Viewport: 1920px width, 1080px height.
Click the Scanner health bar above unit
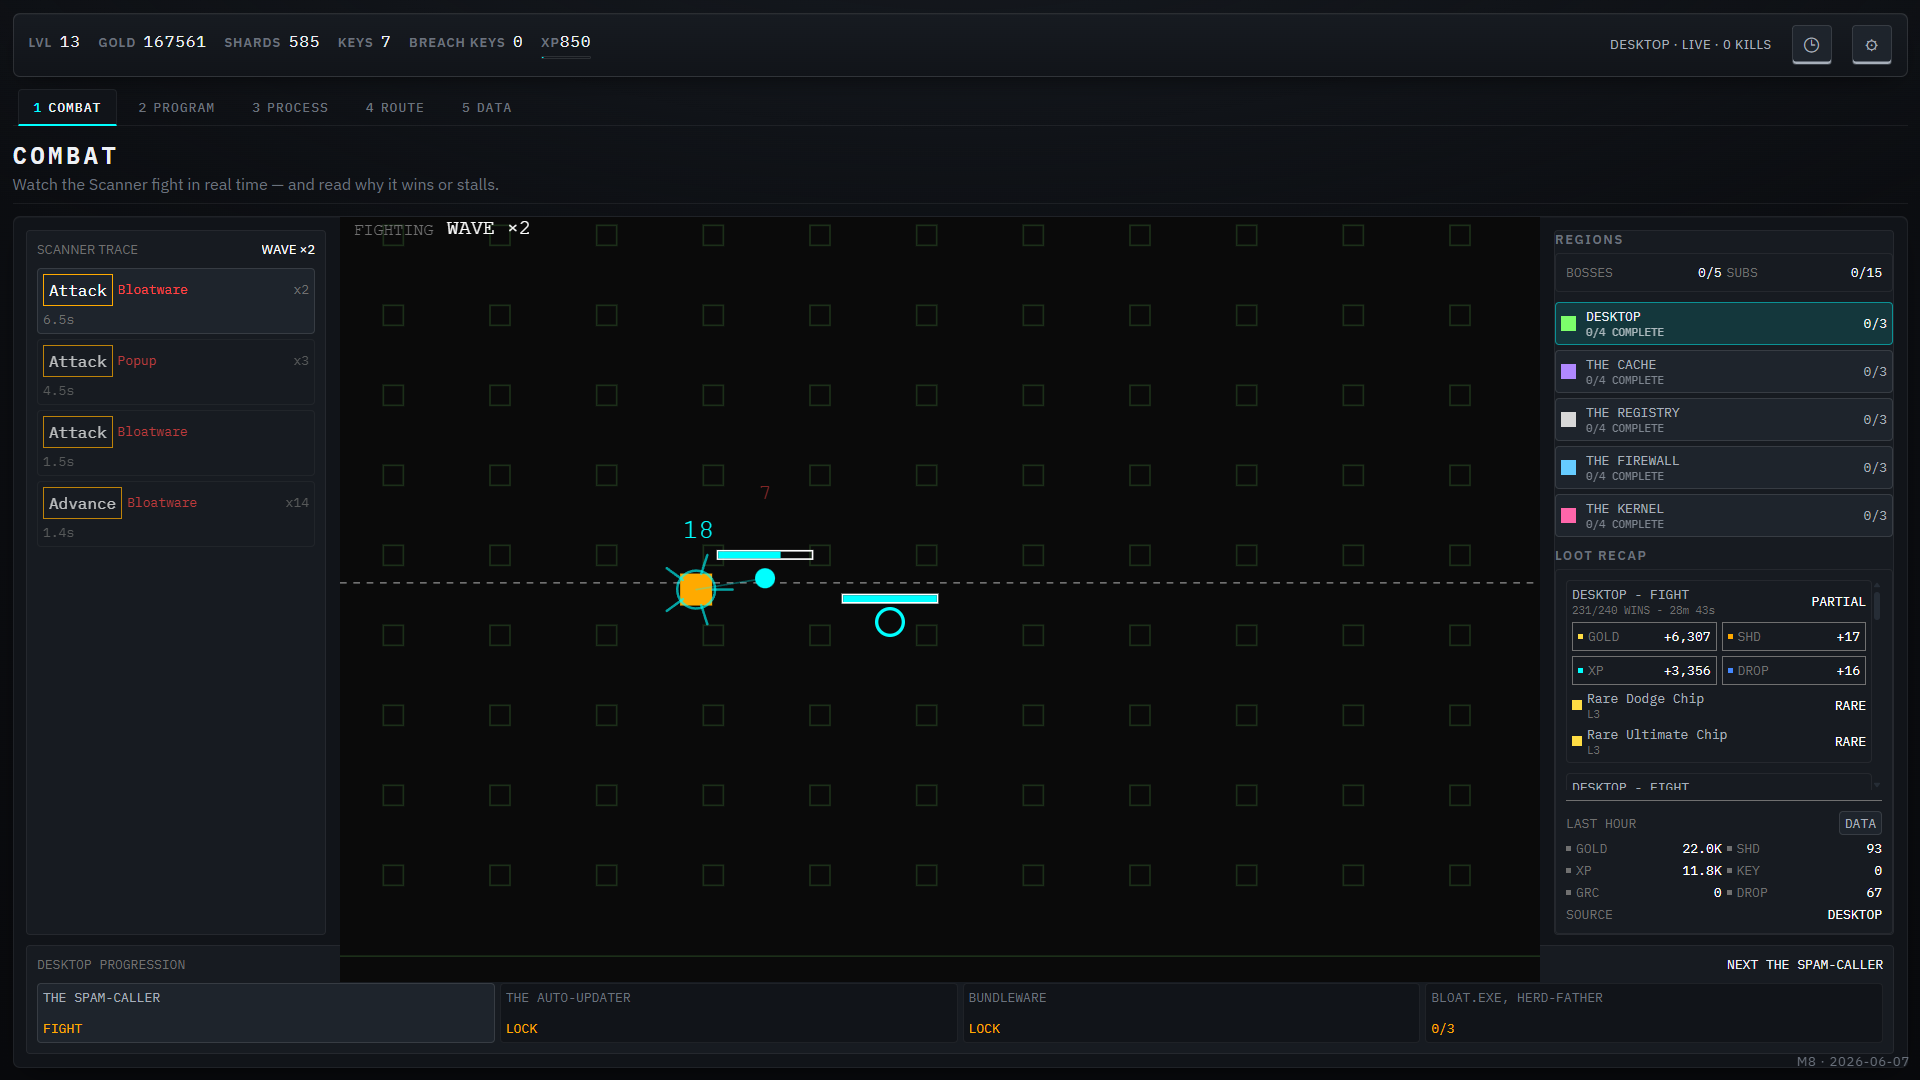[x=765, y=555]
